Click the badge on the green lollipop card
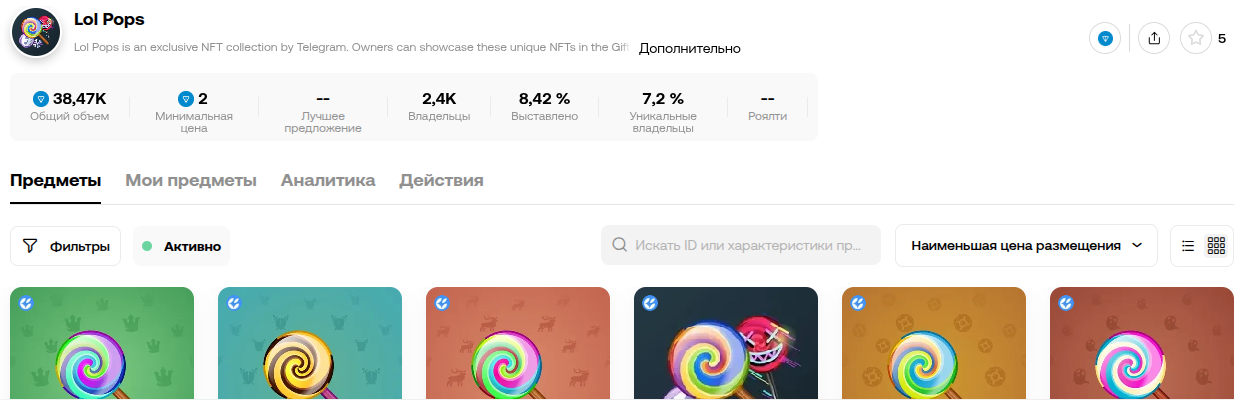 click(x=26, y=303)
